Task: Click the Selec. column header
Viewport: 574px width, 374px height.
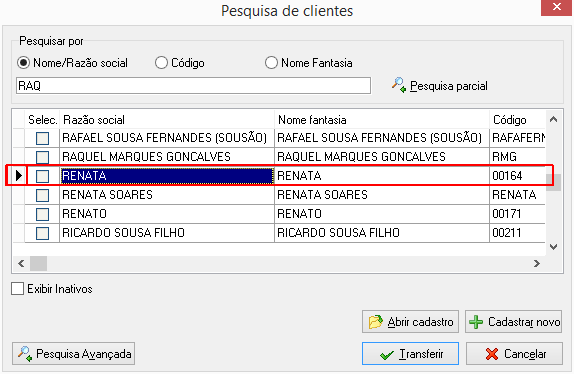Action: 42,120
